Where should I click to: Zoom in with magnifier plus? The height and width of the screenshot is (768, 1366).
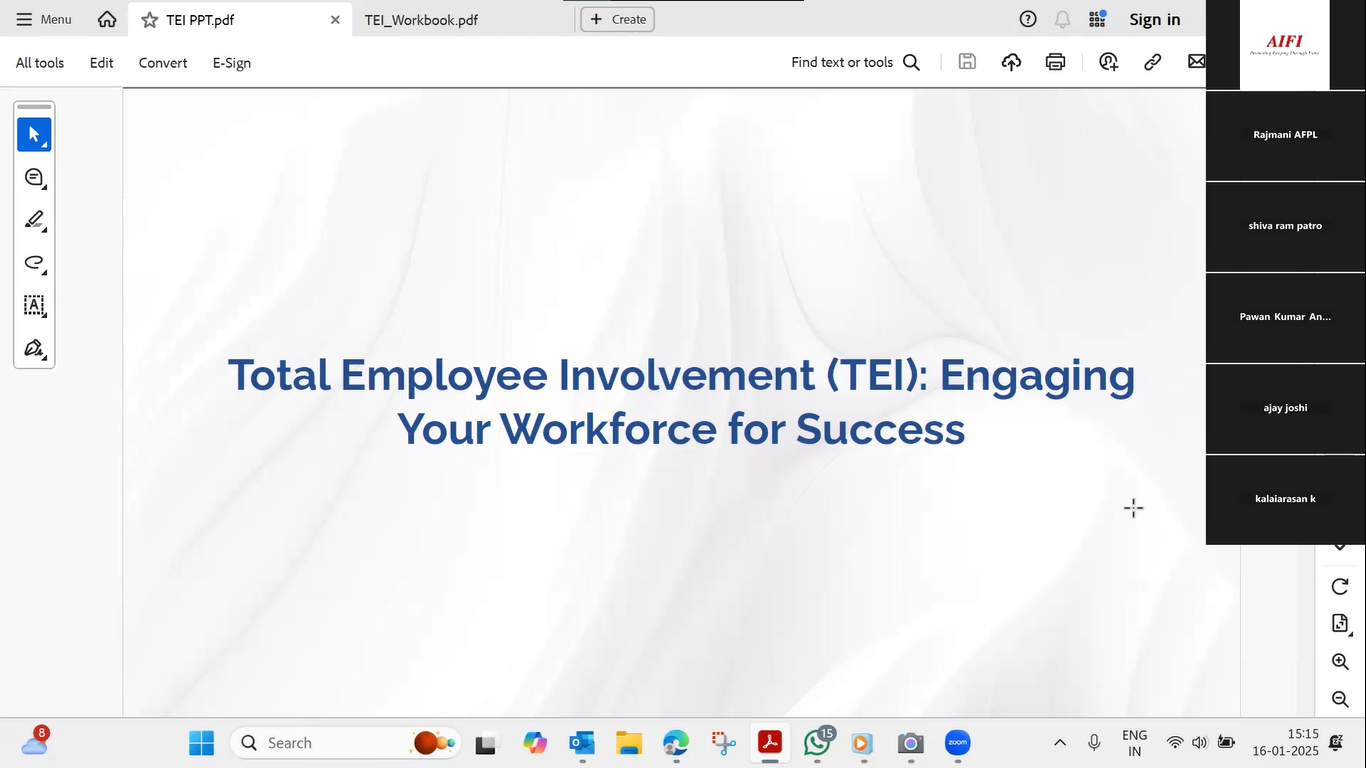[1340, 662]
